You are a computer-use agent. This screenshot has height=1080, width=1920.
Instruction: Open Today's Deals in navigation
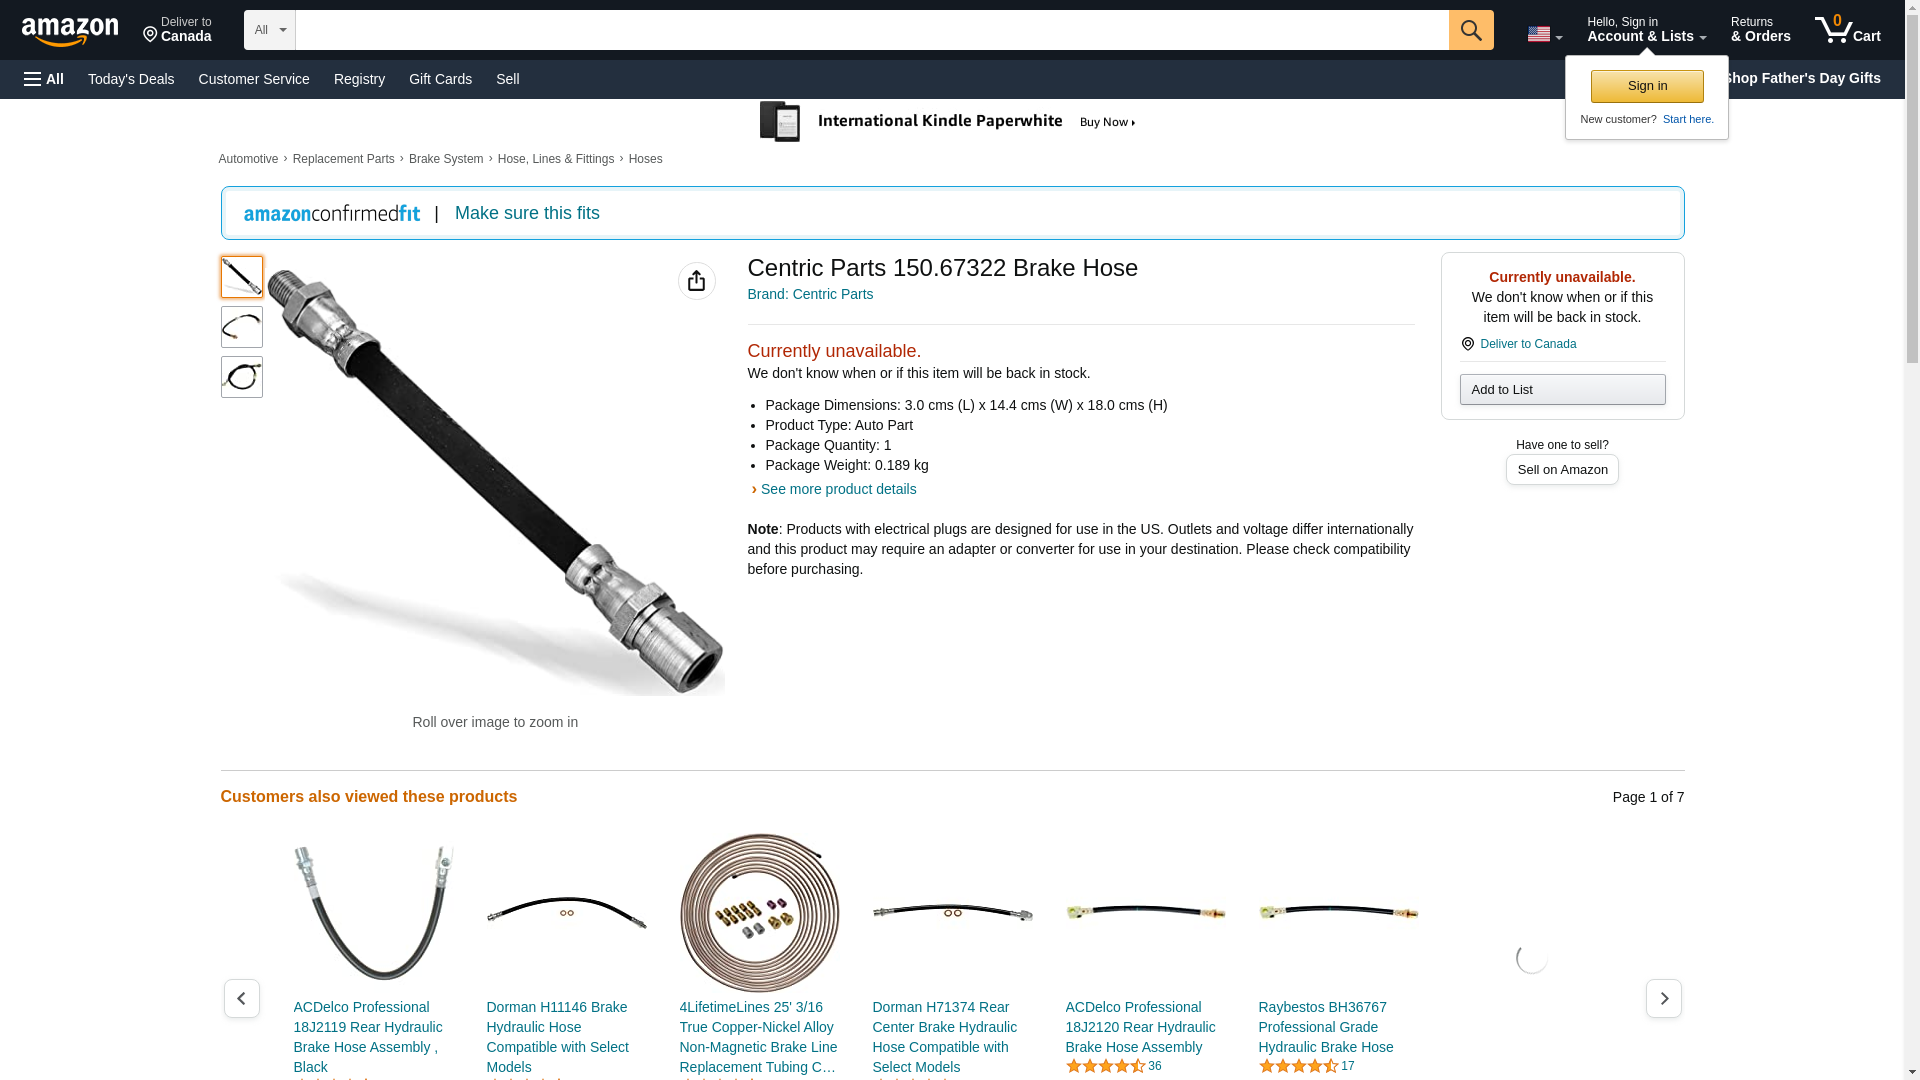click(131, 79)
